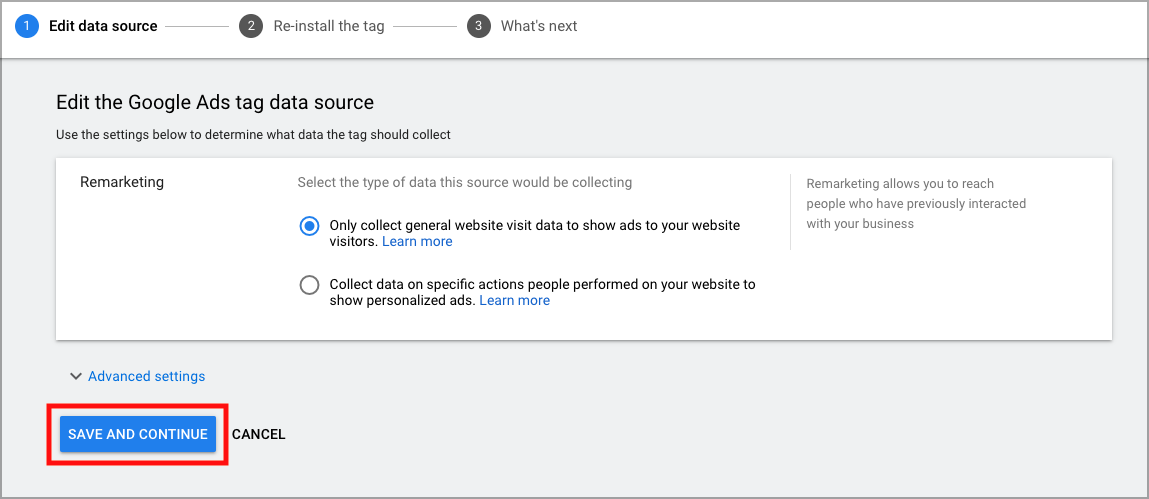This screenshot has width=1149, height=499.
Task: Open Learn more link after personalized ads
Action: pyautogui.click(x=514, y=300)
